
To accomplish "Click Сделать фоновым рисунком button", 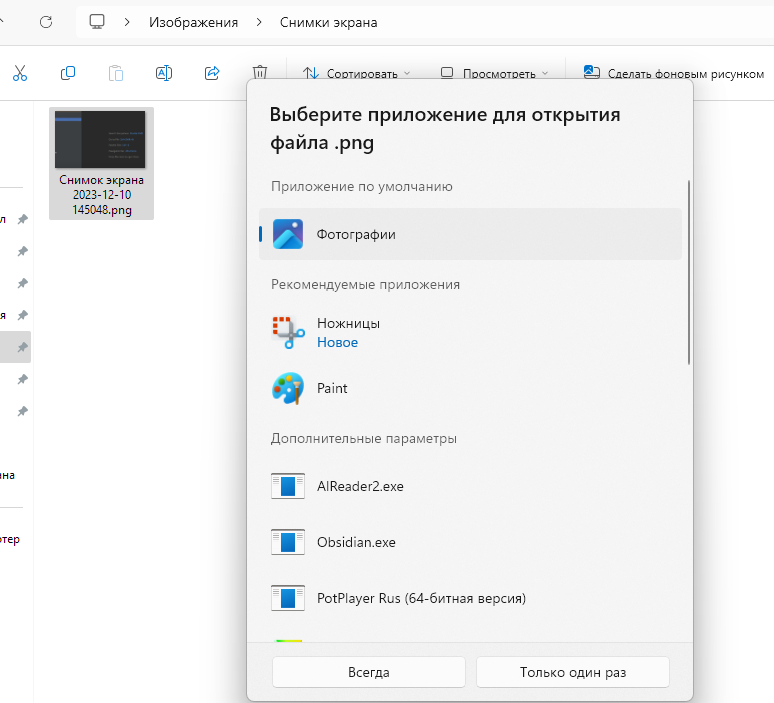I will tap(674, 73).
